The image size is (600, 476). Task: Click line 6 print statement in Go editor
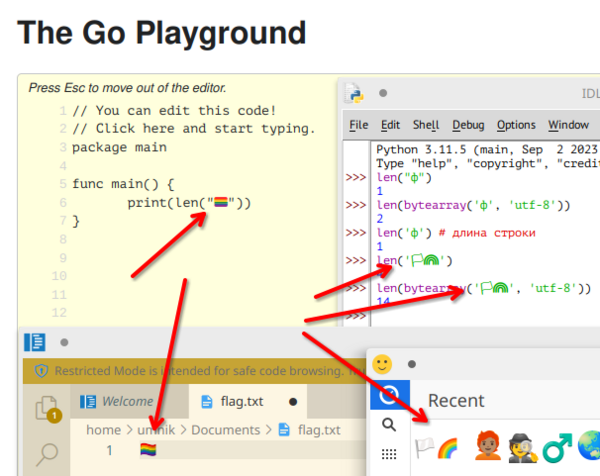coord(189,203)
